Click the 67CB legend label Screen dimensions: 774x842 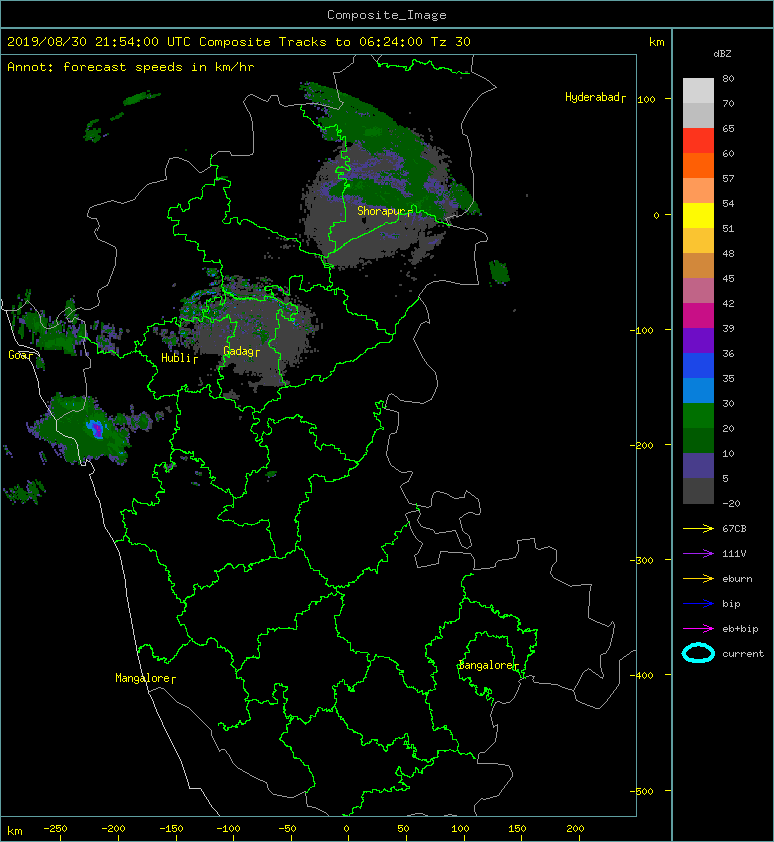[x=734, y=529]
